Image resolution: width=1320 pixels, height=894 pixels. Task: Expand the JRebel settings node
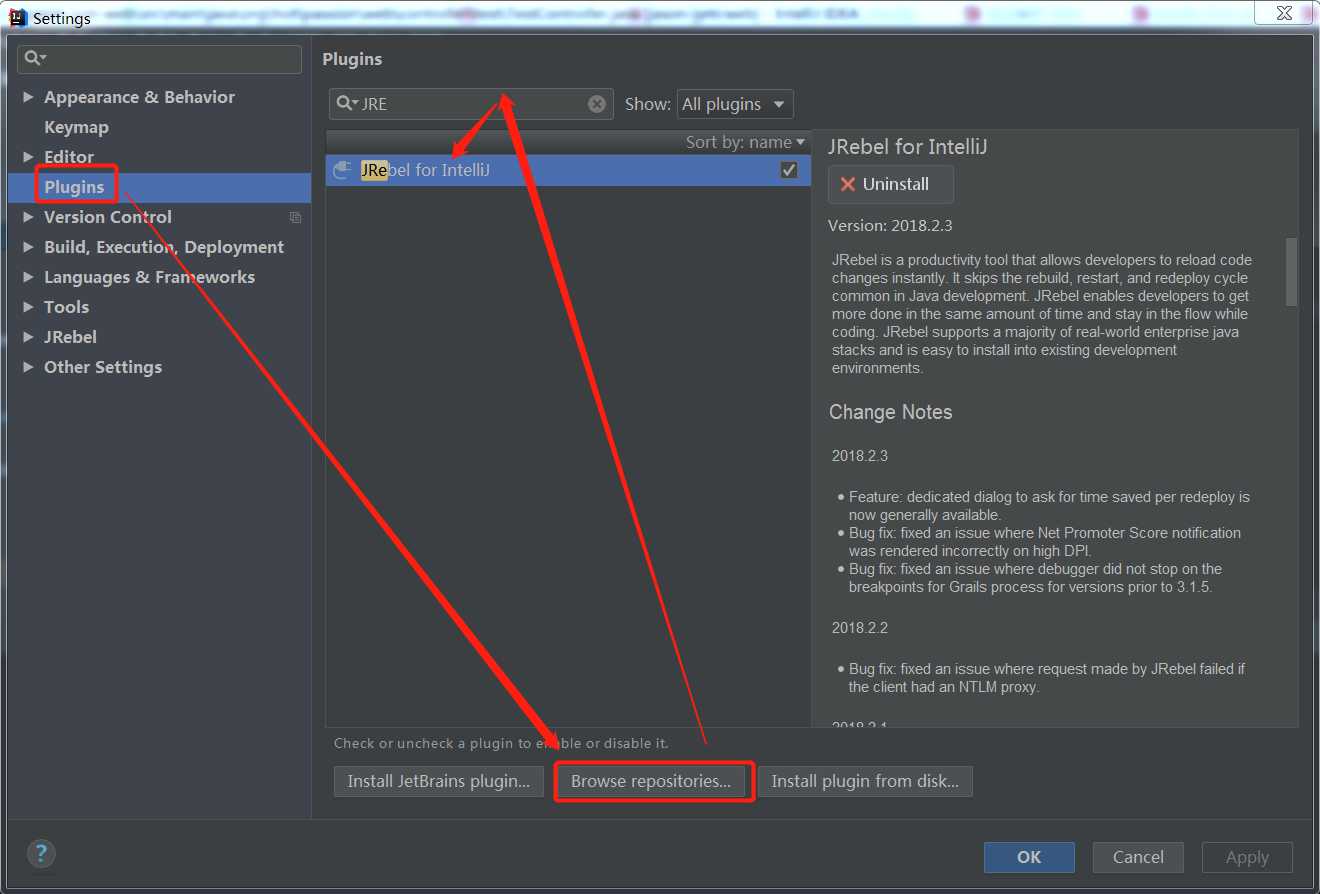[28, 337]
